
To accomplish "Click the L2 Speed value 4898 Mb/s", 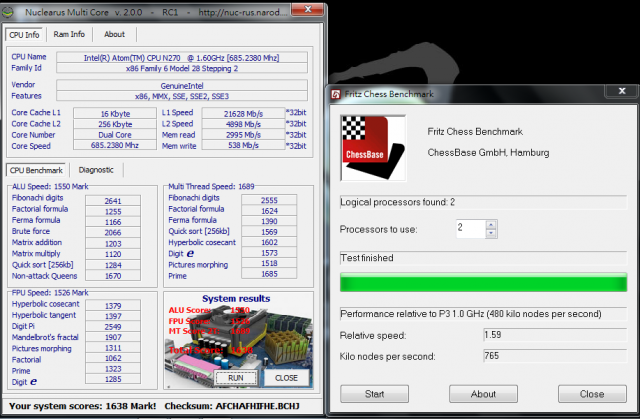I will [243, 124].
